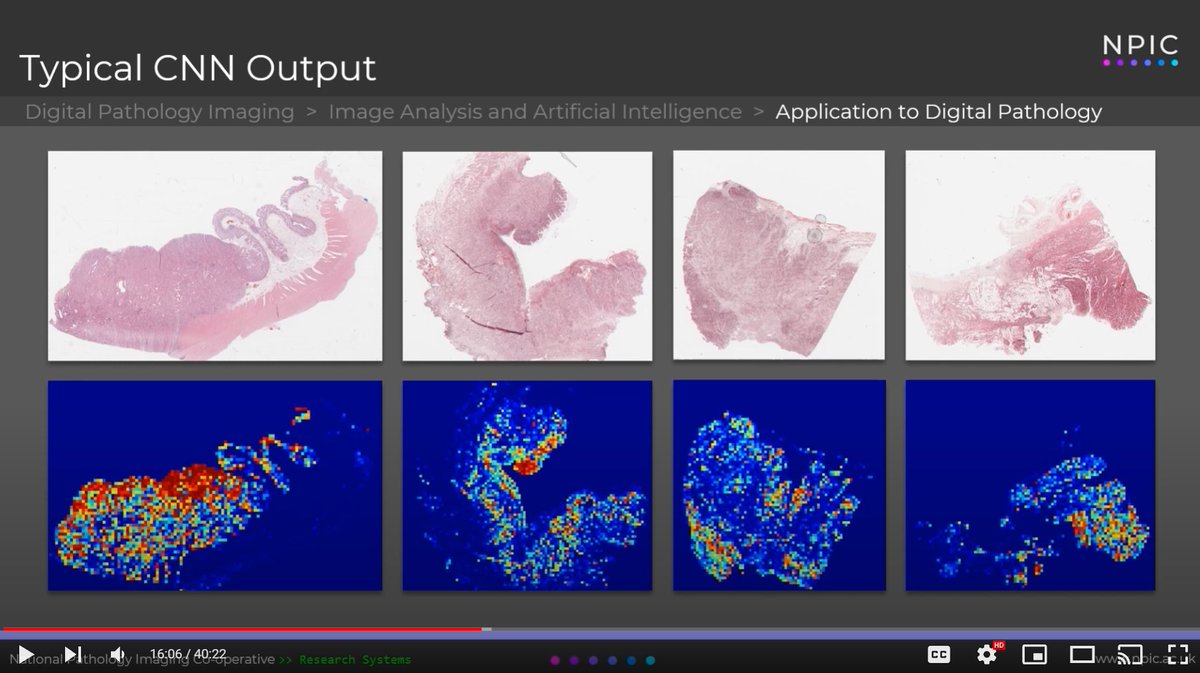Click the 'Typical CNN Output' slide title
This screenshot has width=1200, height=673.
click(198, 68)
